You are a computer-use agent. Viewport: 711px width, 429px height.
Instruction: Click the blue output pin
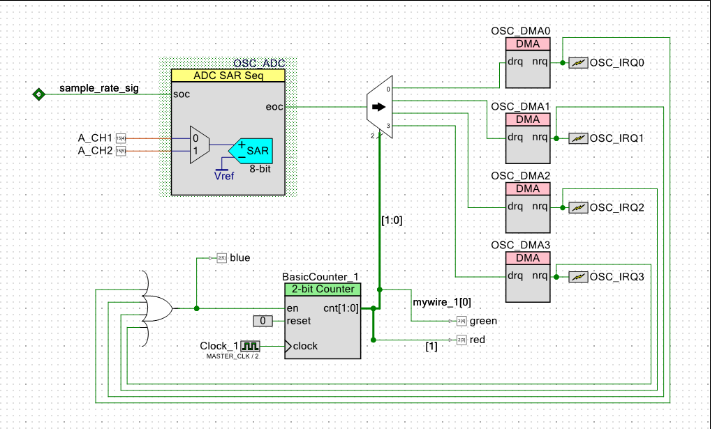[222, 258]
